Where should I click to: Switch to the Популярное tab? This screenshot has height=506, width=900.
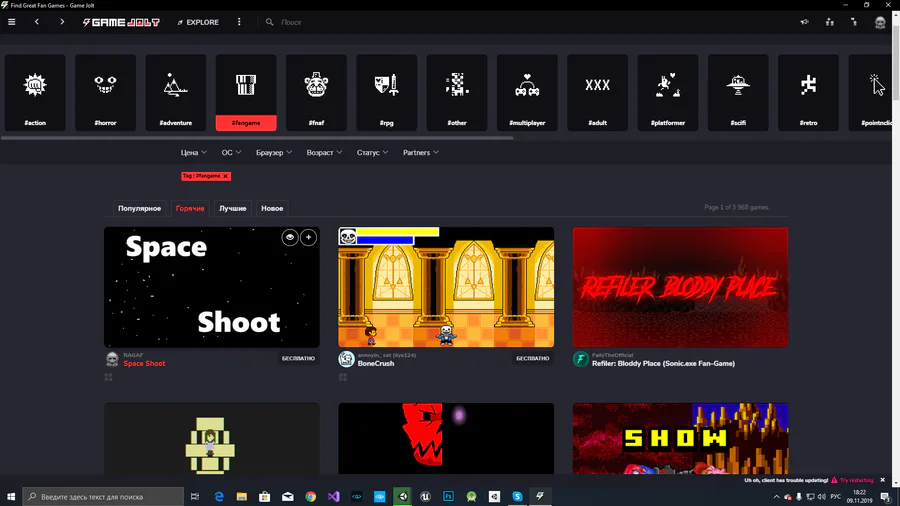139,208
